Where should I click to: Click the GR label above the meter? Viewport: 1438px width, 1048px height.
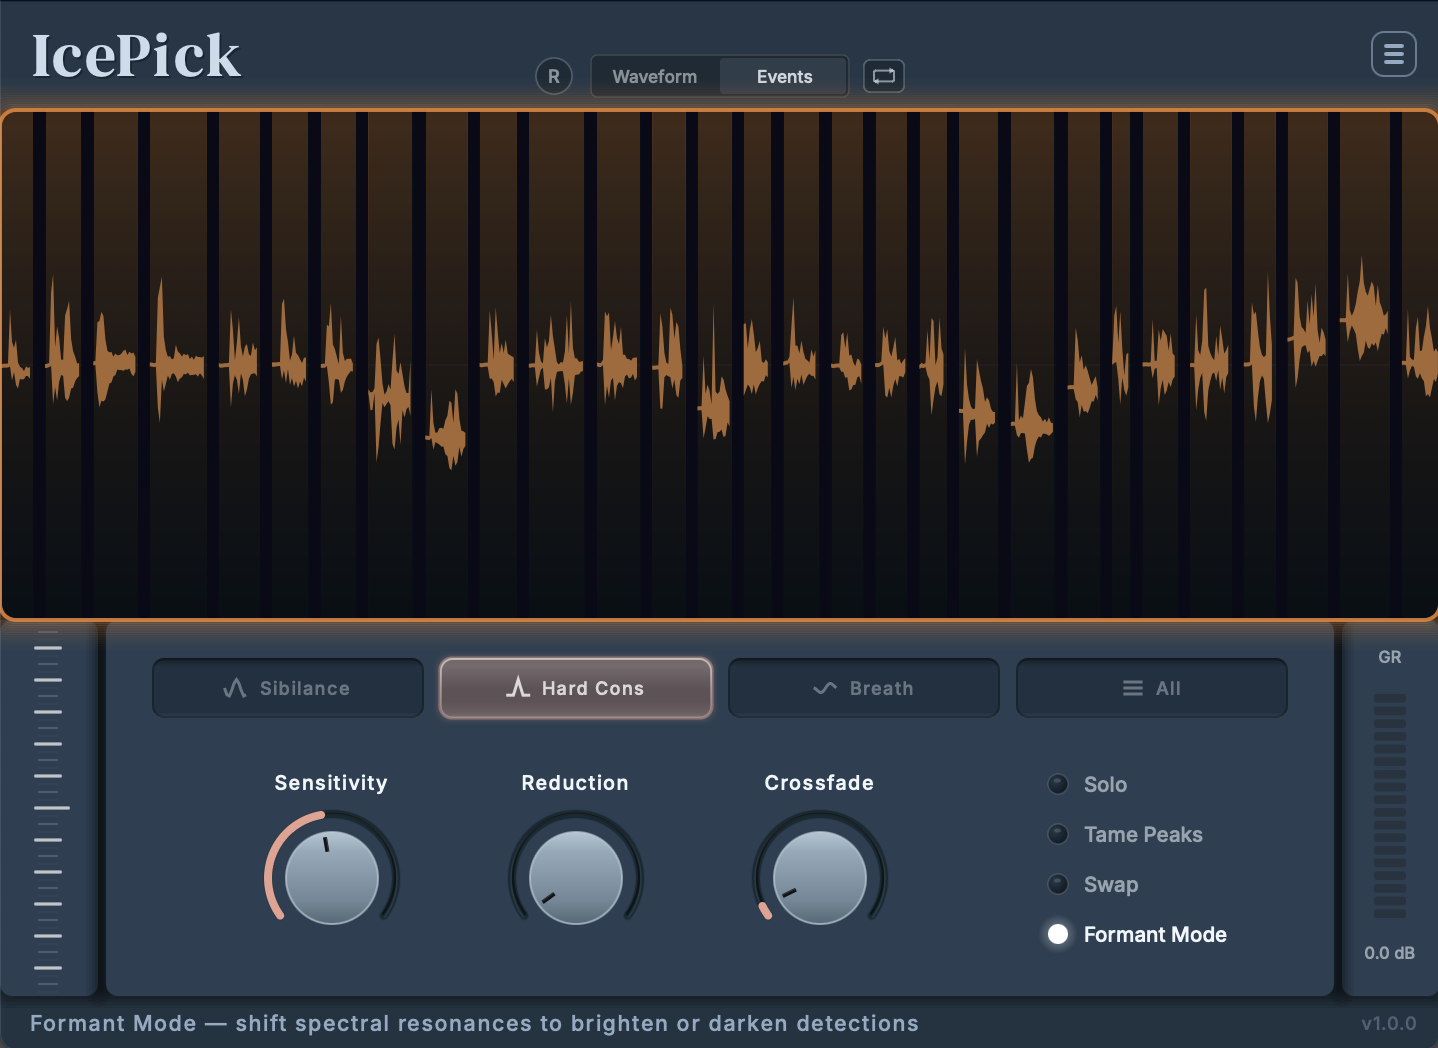[1390, 657]
